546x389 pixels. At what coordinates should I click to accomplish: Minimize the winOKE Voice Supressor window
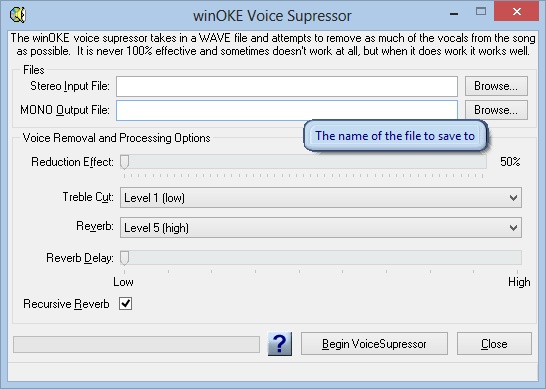[x=454, y=14]
